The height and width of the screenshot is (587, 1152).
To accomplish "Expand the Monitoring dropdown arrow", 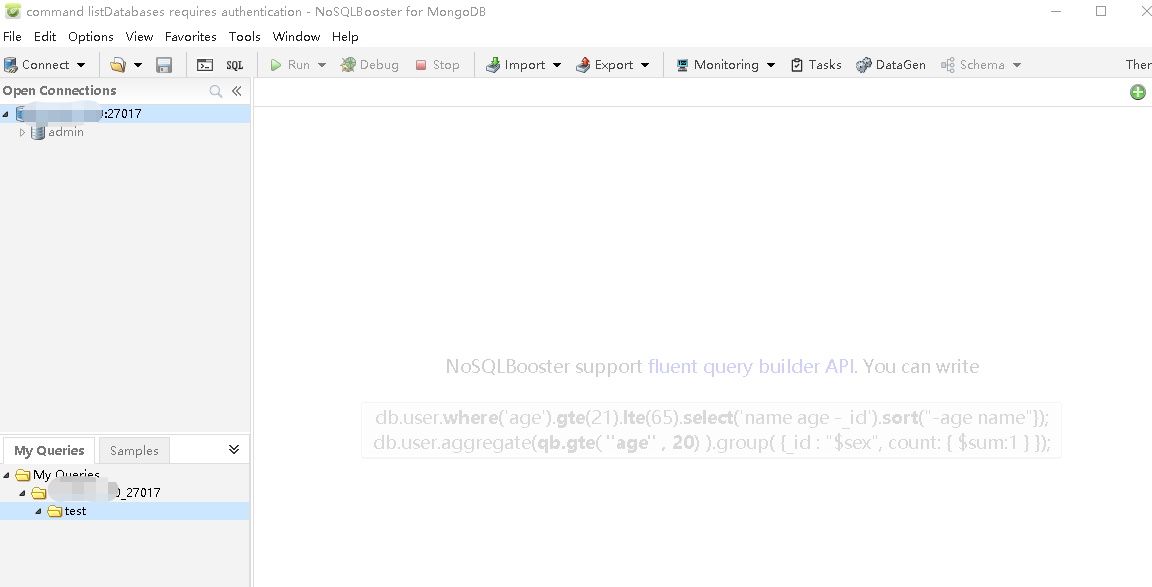I will pyautogui.click(x=771, y=65).
